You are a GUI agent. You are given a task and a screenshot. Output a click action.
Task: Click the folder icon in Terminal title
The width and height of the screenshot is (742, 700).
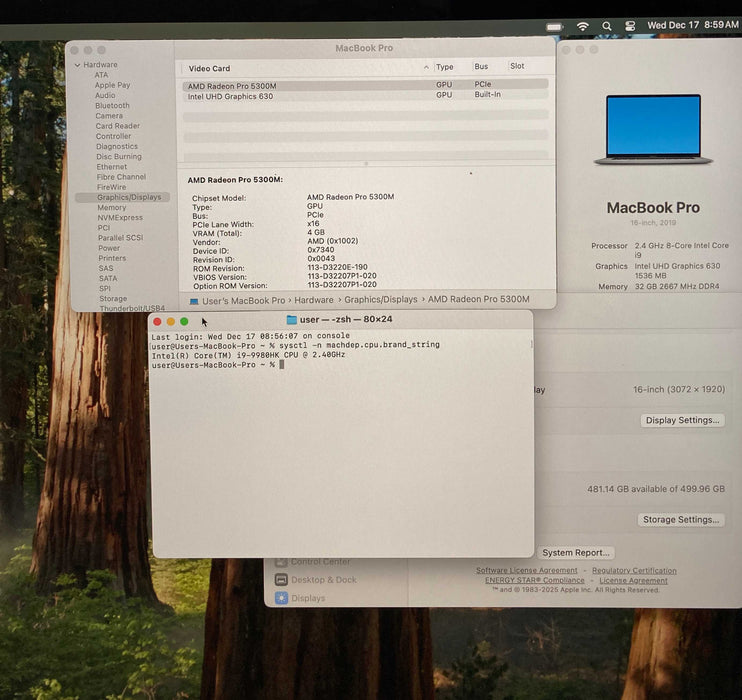coord(292,320)
